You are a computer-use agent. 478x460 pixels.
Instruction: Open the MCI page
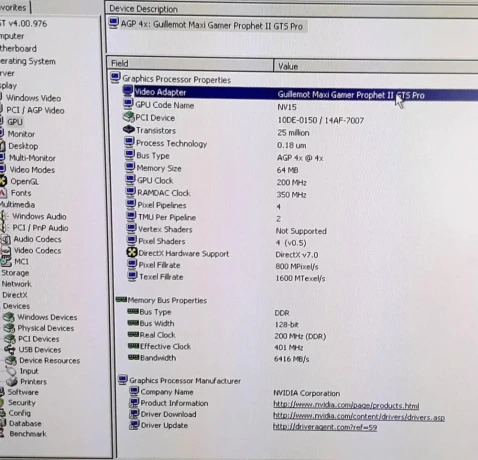click(21, 262)
